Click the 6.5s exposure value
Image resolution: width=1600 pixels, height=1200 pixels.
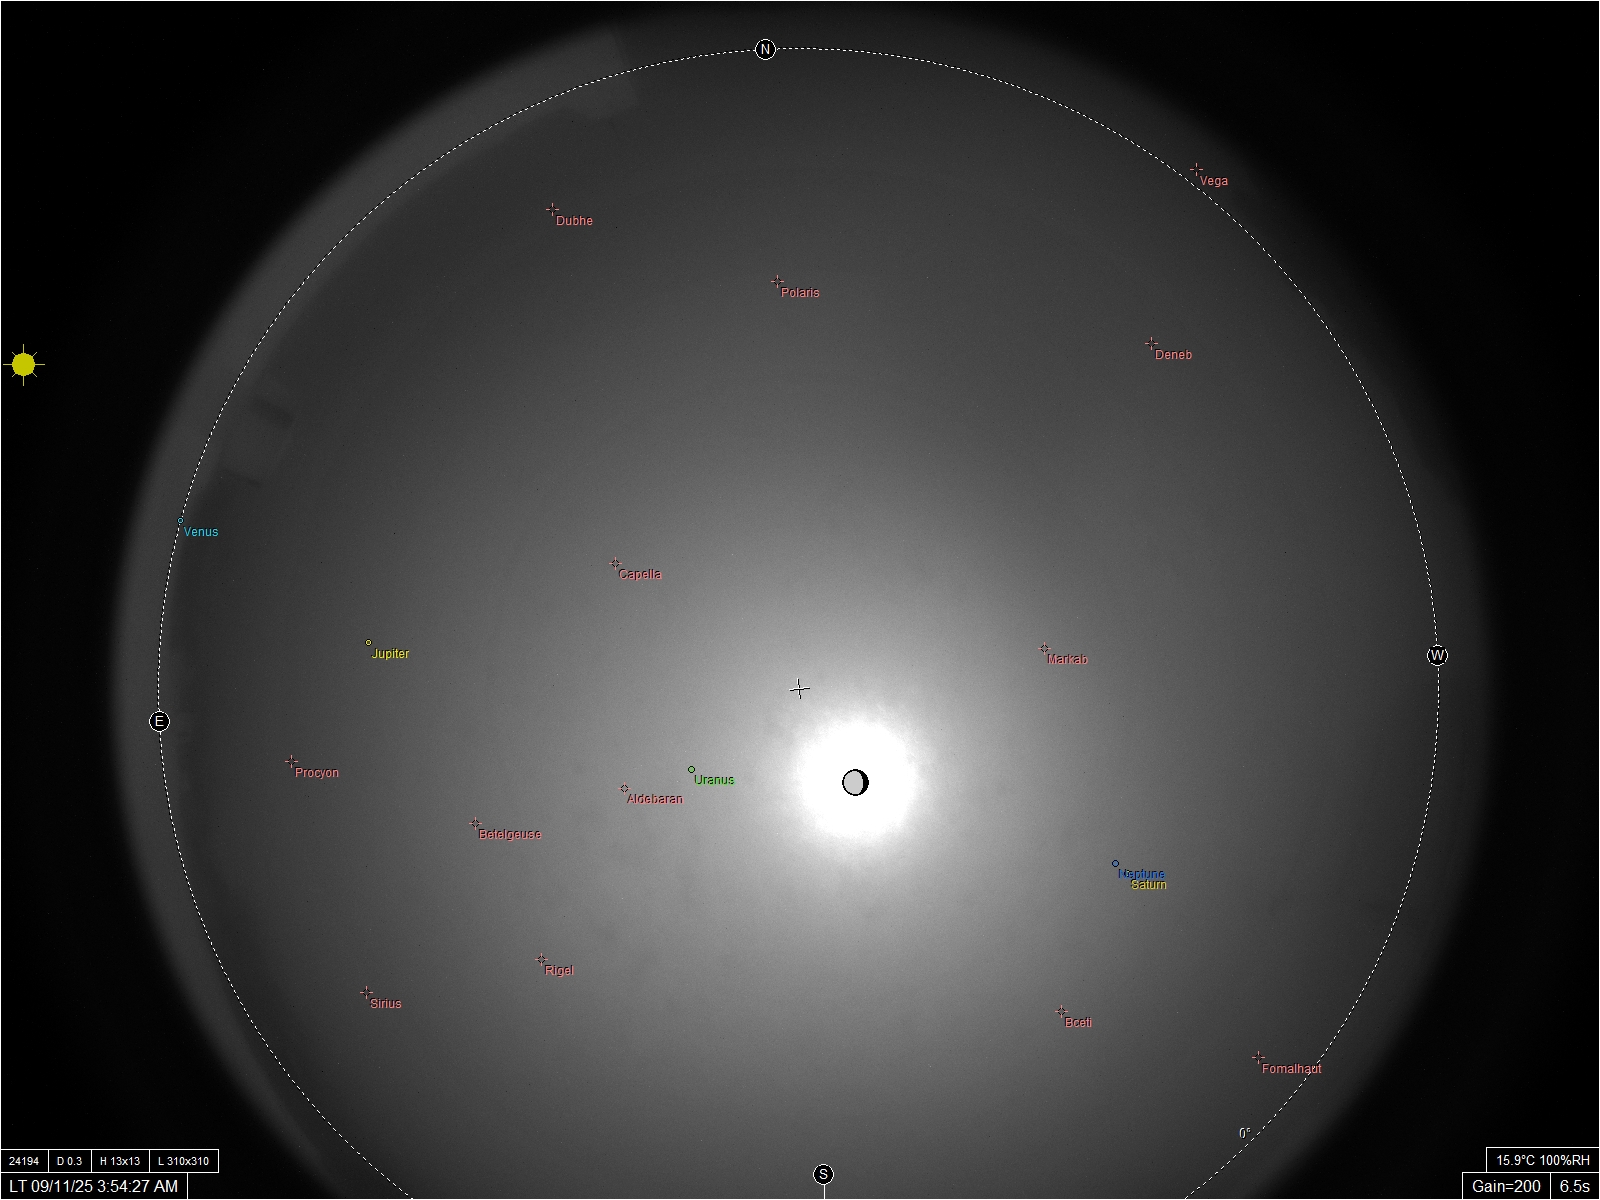point(1575,1186)
